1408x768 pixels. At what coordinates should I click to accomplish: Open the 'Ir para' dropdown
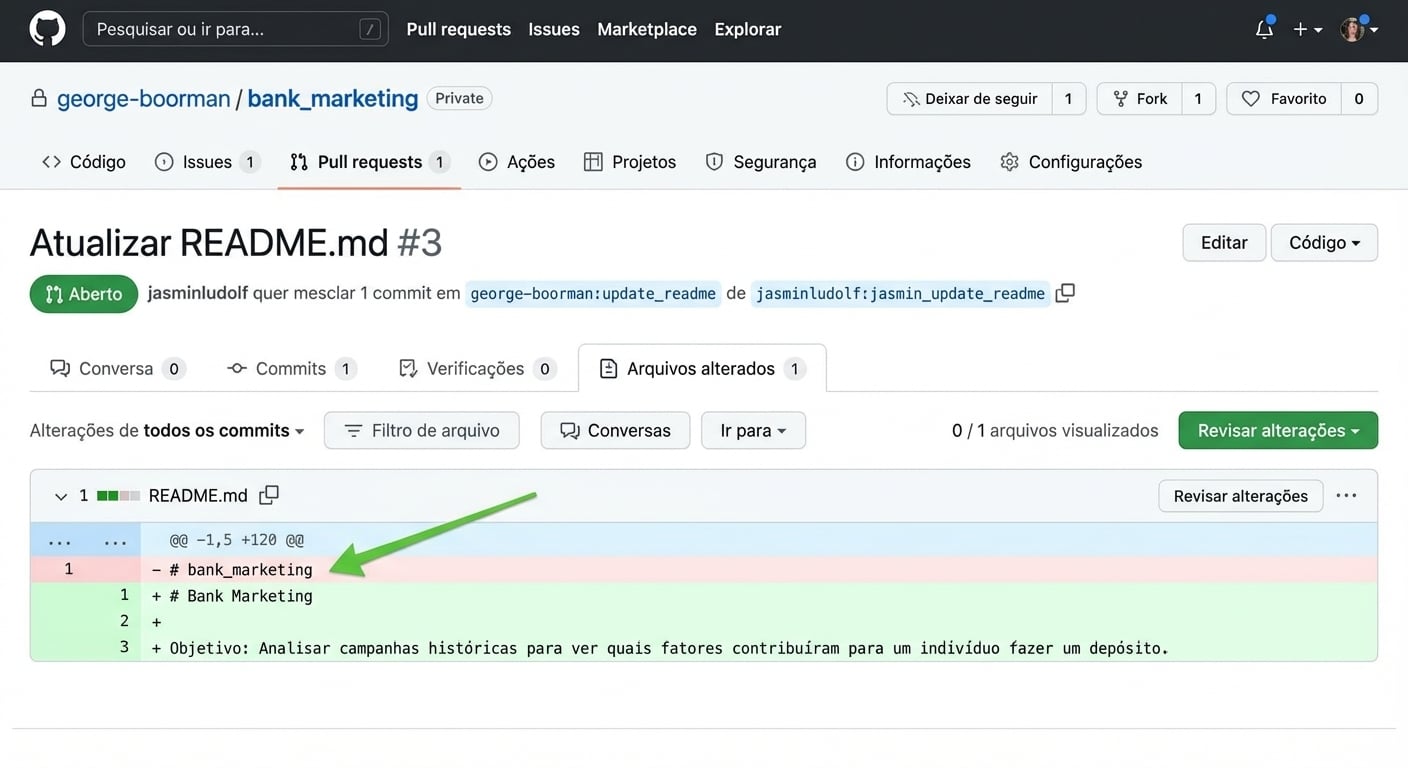(x=753, y=431)
